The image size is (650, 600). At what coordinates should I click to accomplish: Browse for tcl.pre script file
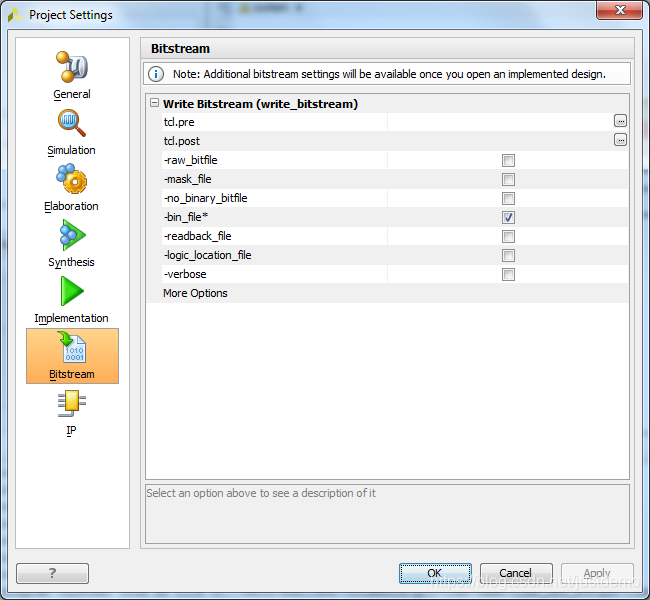[x=620, y=121]
